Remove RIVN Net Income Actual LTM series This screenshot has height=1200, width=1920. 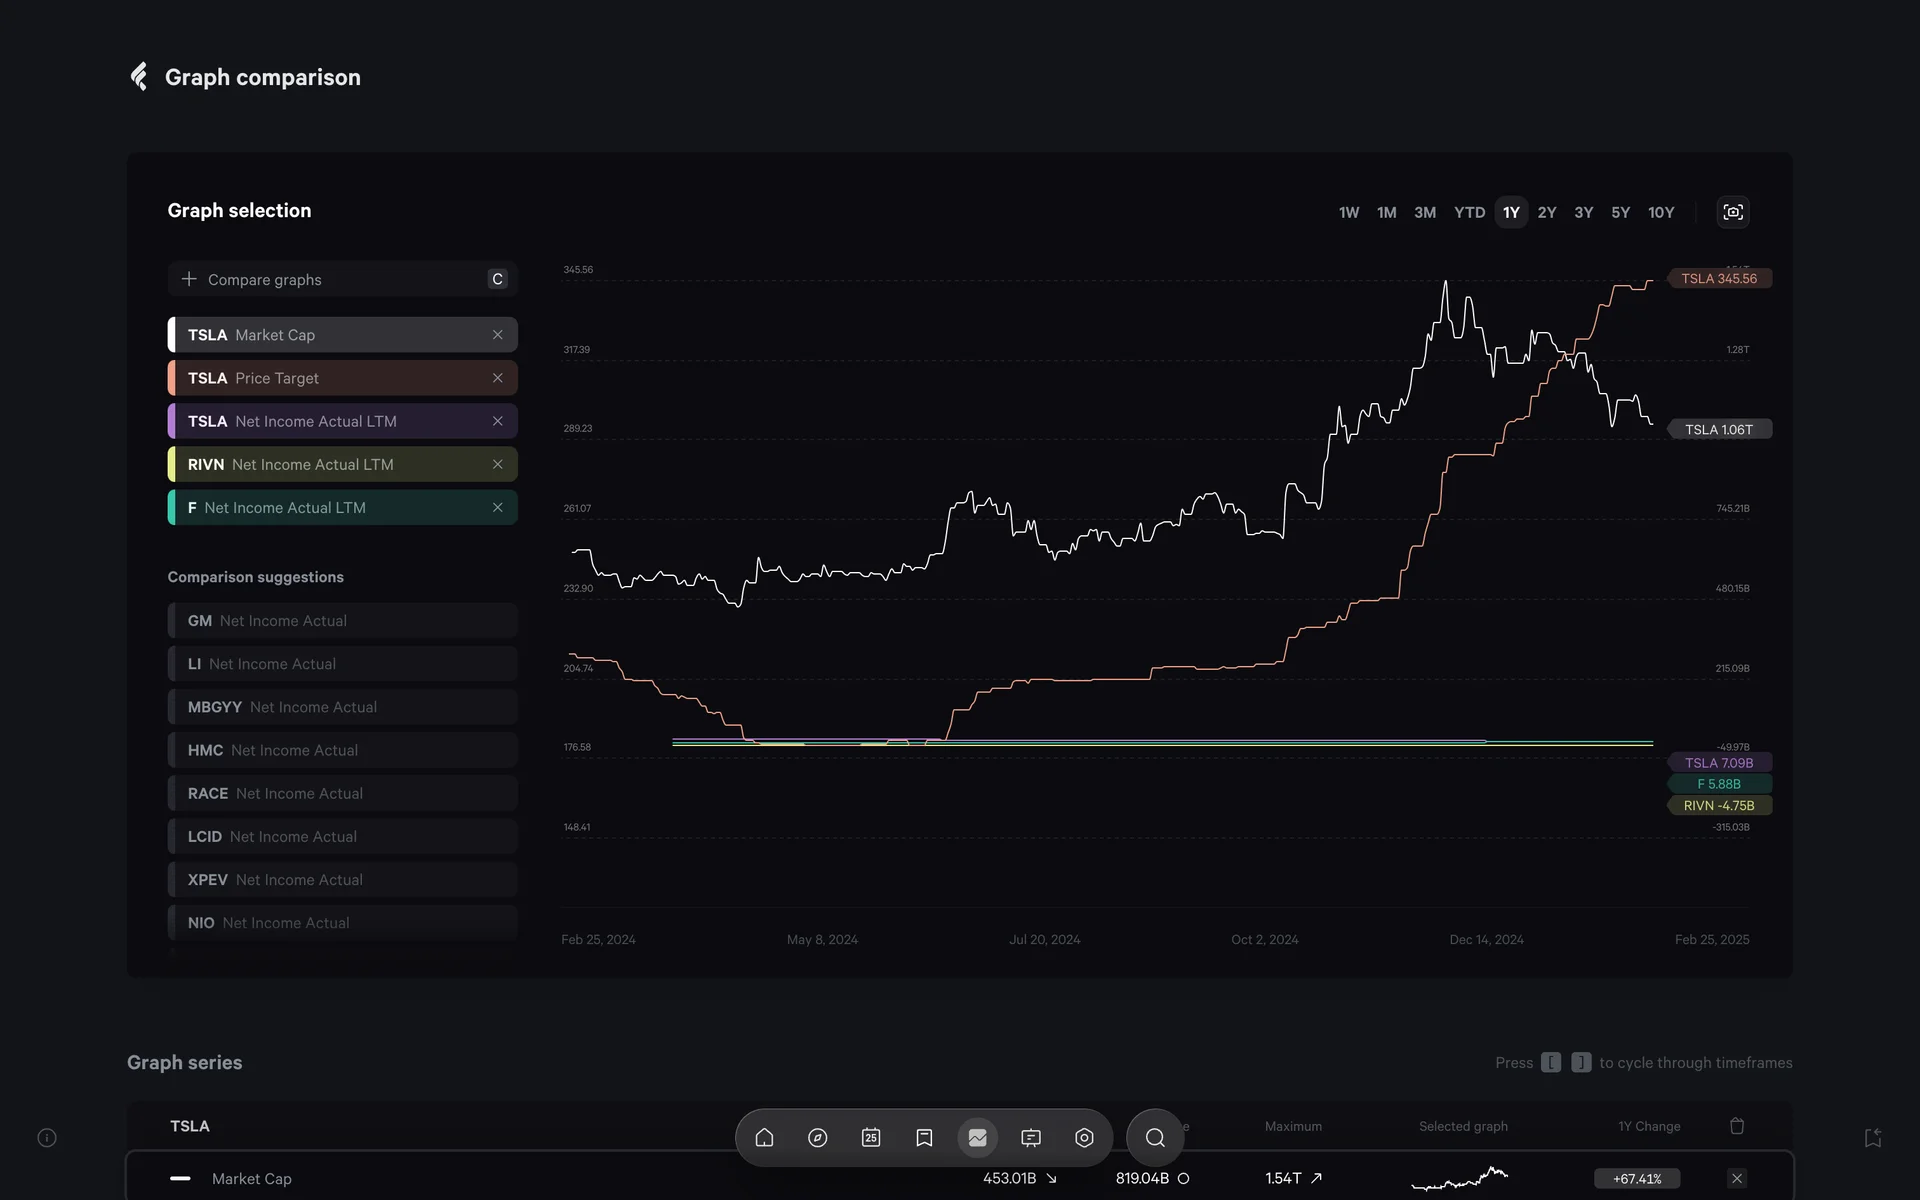point(497,464)
